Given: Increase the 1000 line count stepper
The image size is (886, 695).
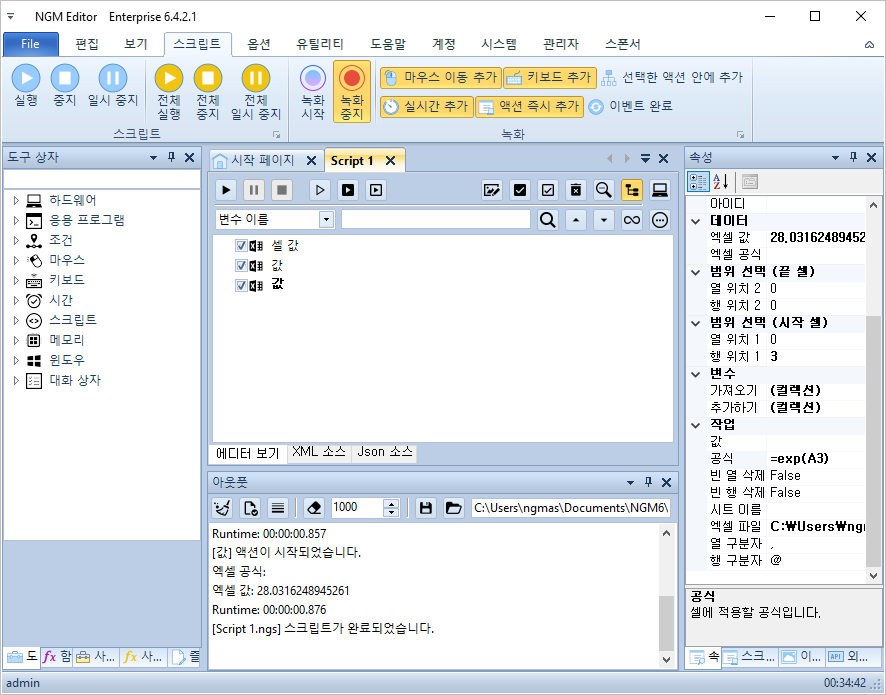Looking at the screenshot, I should point(391,503).
